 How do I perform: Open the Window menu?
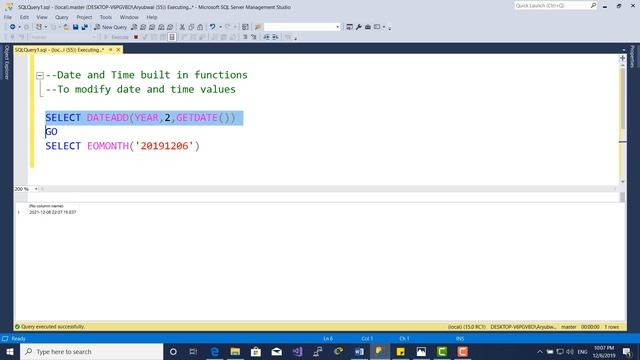click(x=129, y=17)
